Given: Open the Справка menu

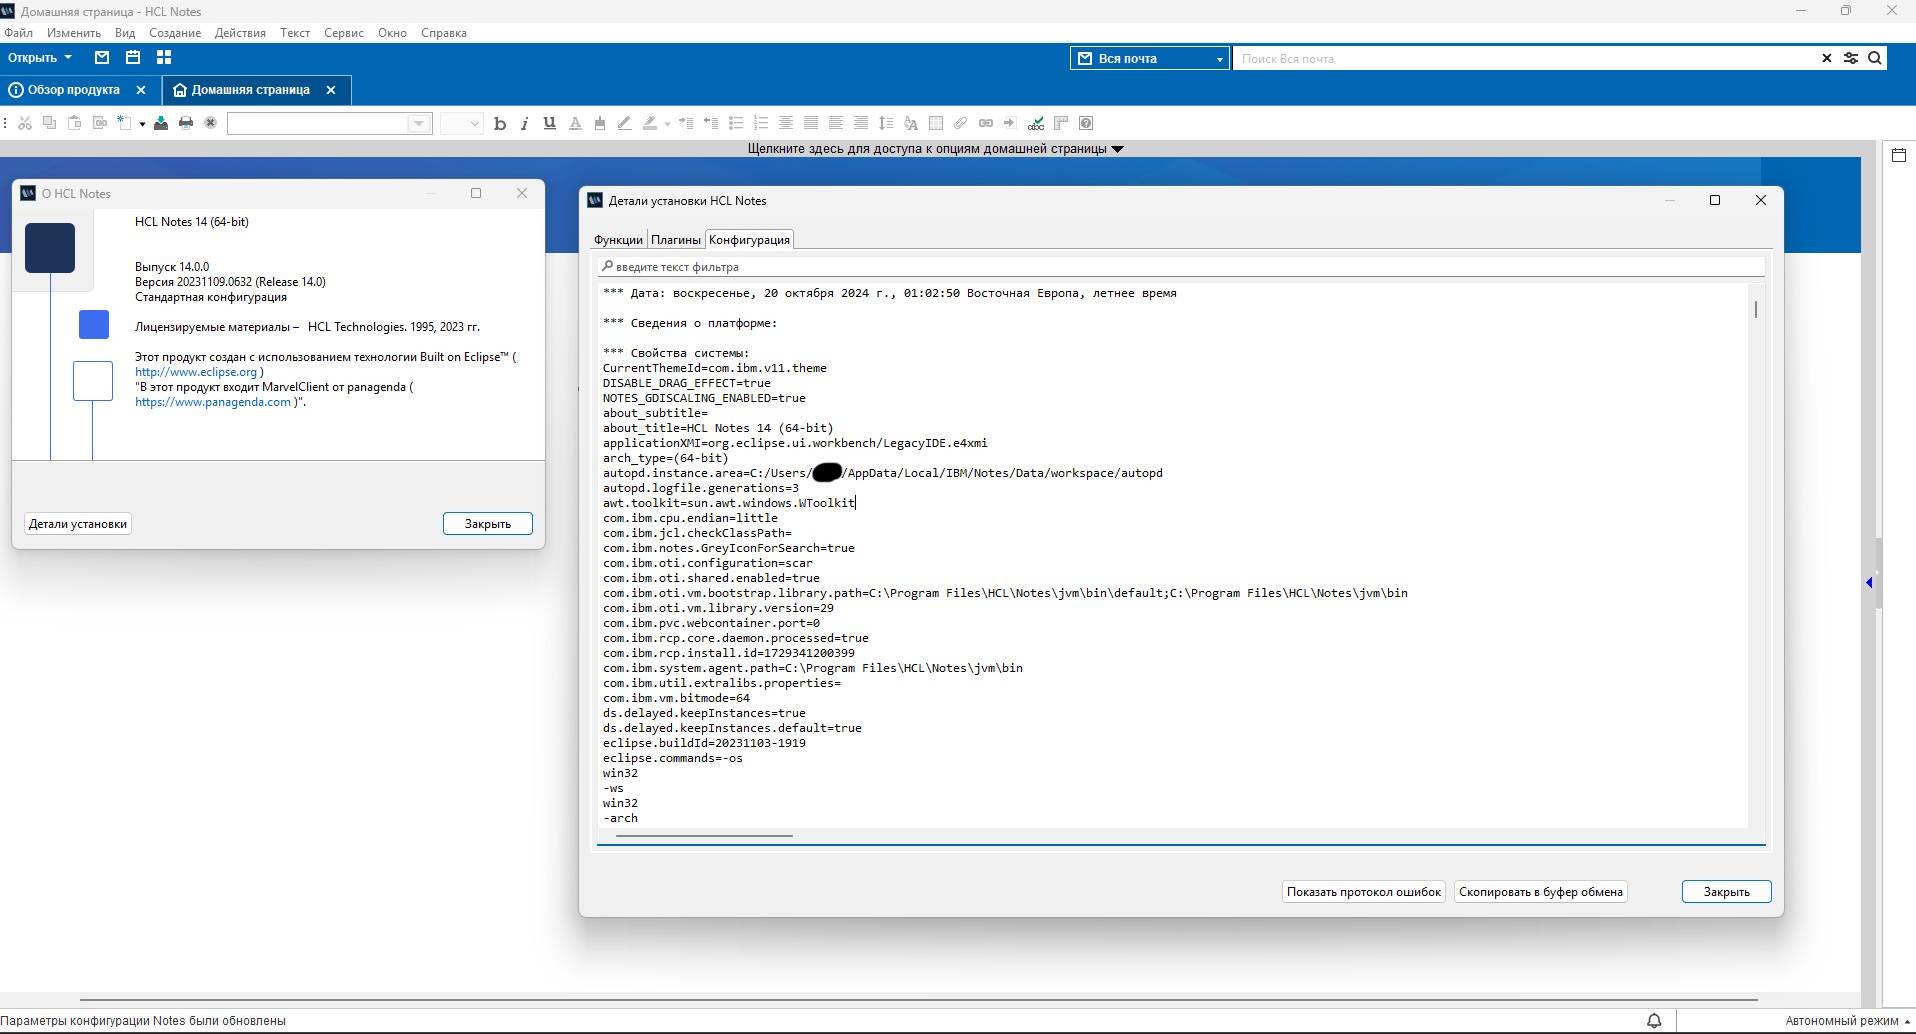Looking at the screenshot, I should 443,33.
